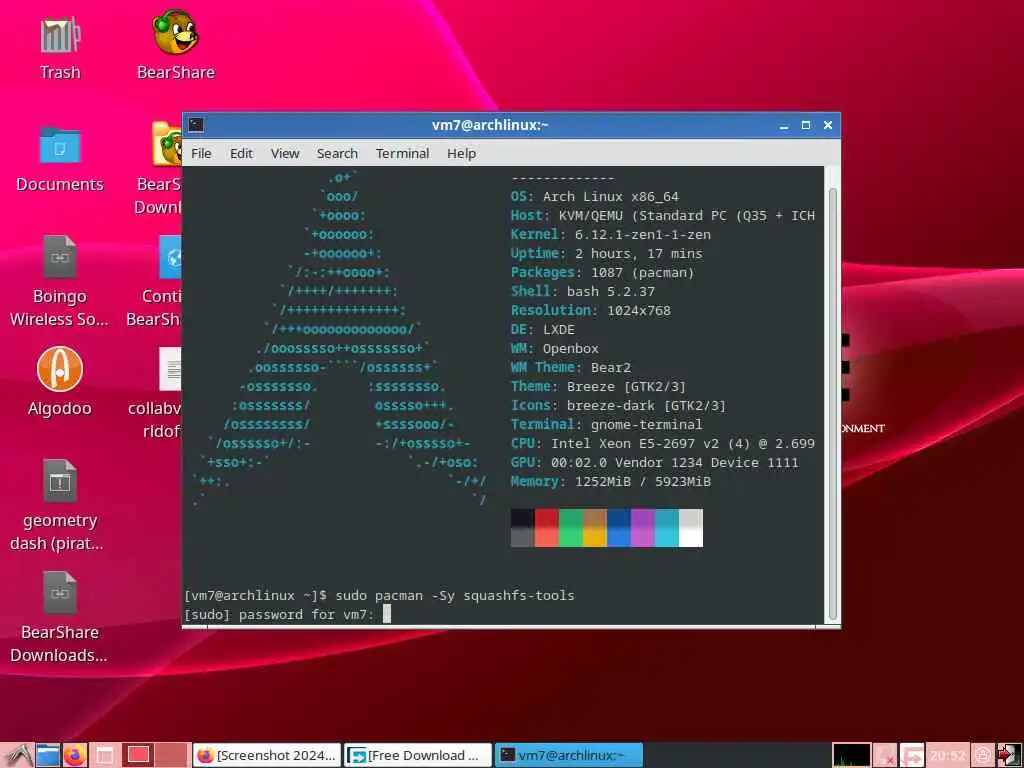The image size is (1024, 768).
Task: Click the 'sudo pacman -Sy squashfs-tools' command
Action: click(455, 596)
